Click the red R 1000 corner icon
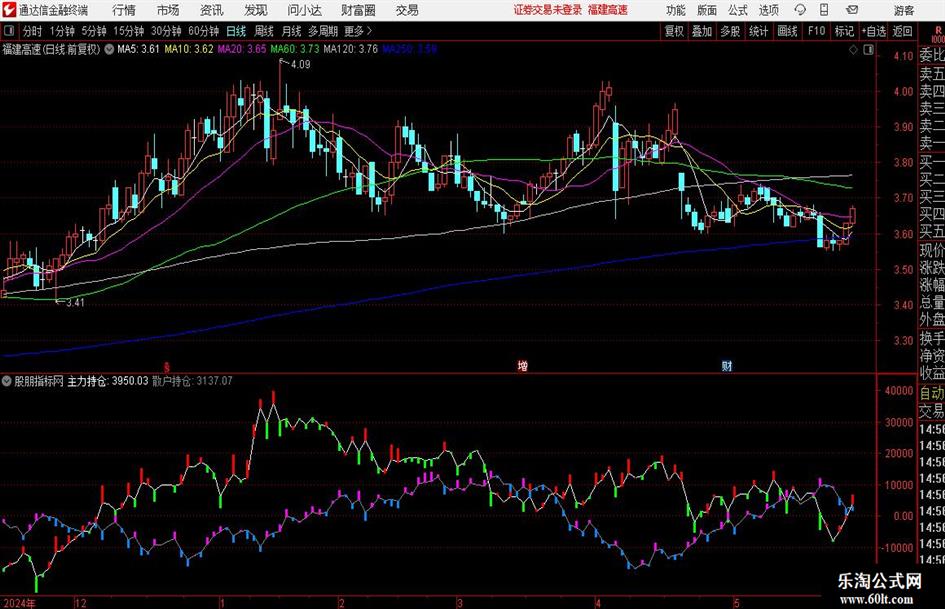Viewport: 945px width, 609px height. pyautogui.click(x=938, y=34)
